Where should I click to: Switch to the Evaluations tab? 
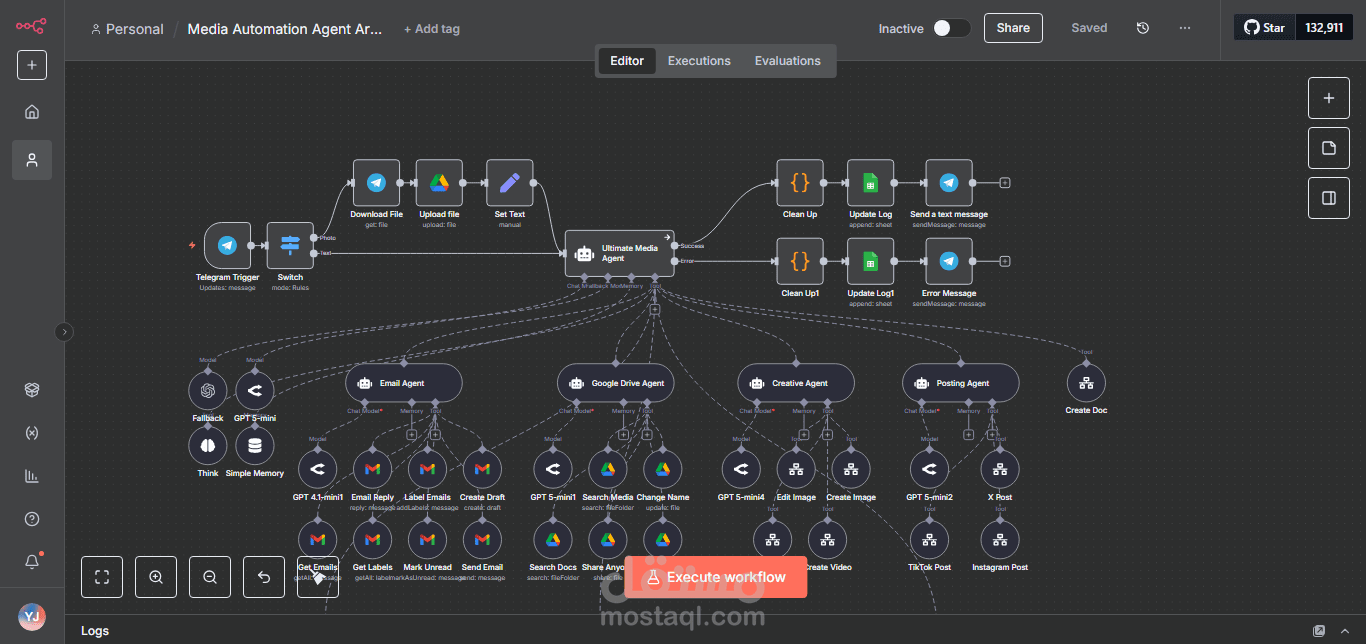(x=787, y=61)
